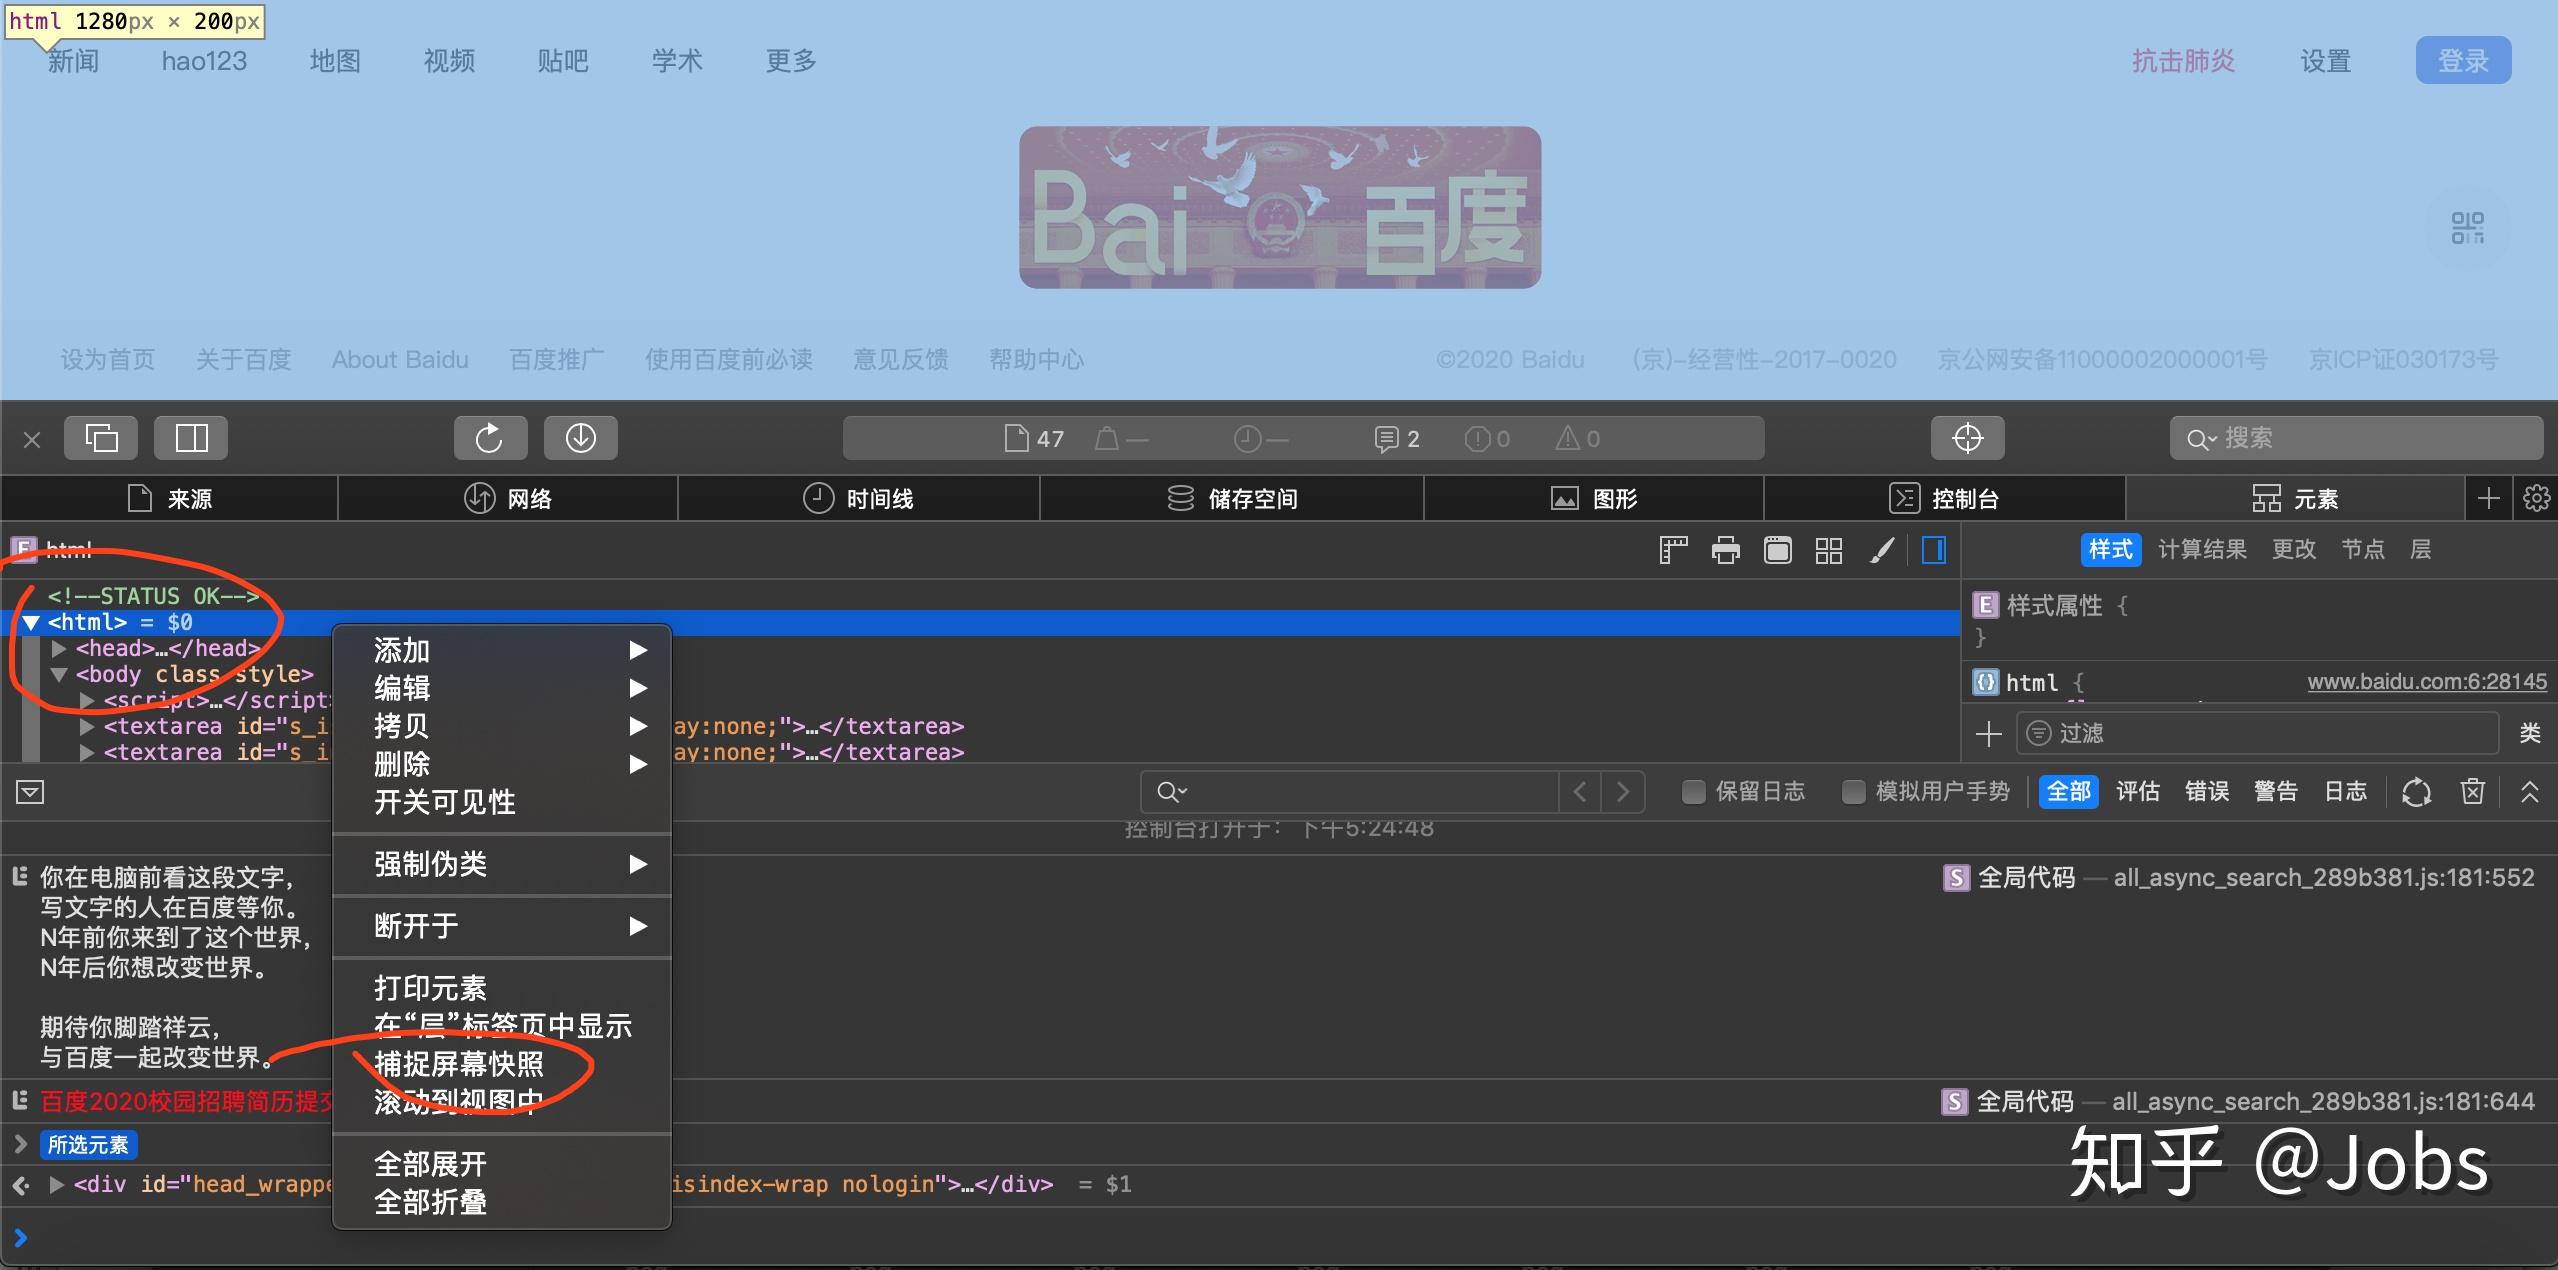Click the warning triangle count showing 0

coord(1578,438)
